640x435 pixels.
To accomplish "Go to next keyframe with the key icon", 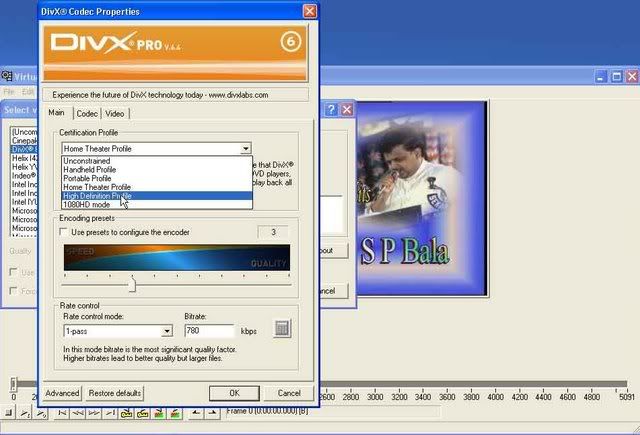I will 142,413.
